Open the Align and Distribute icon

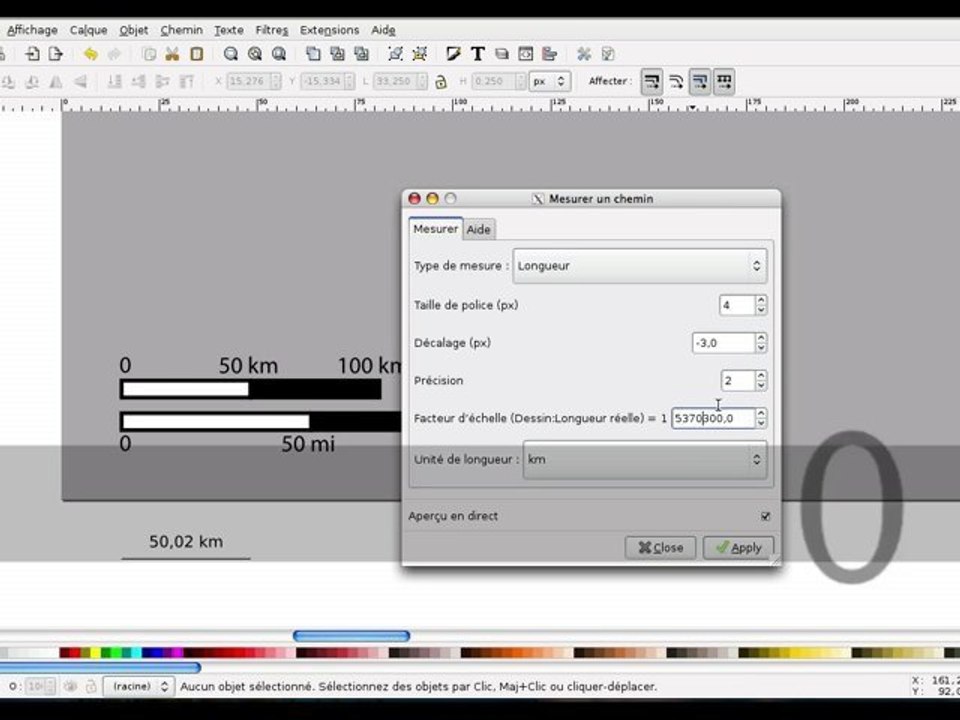click(x=549, y=54)
